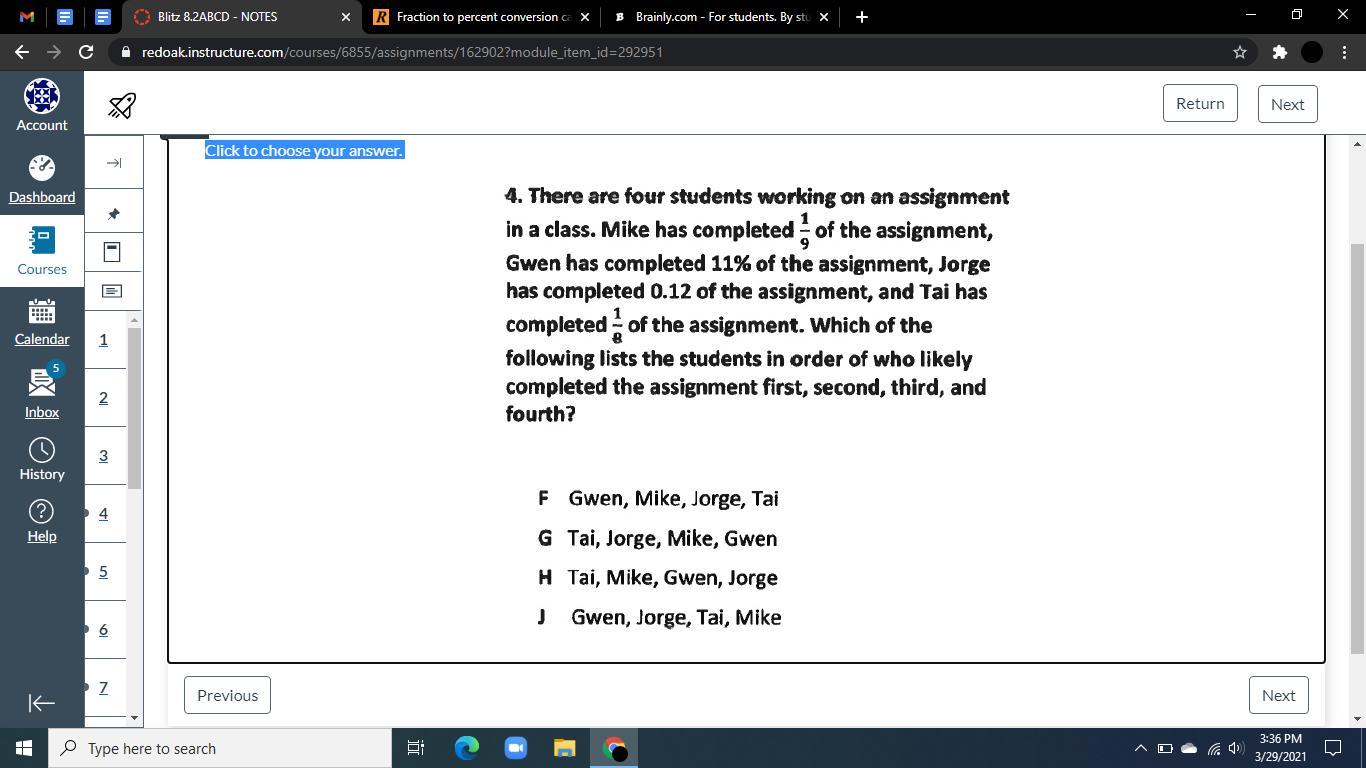Image resolution: width=1366 pixels, height=768 pixels.
Task: Click the Windows search box
Action: point(220,748)
